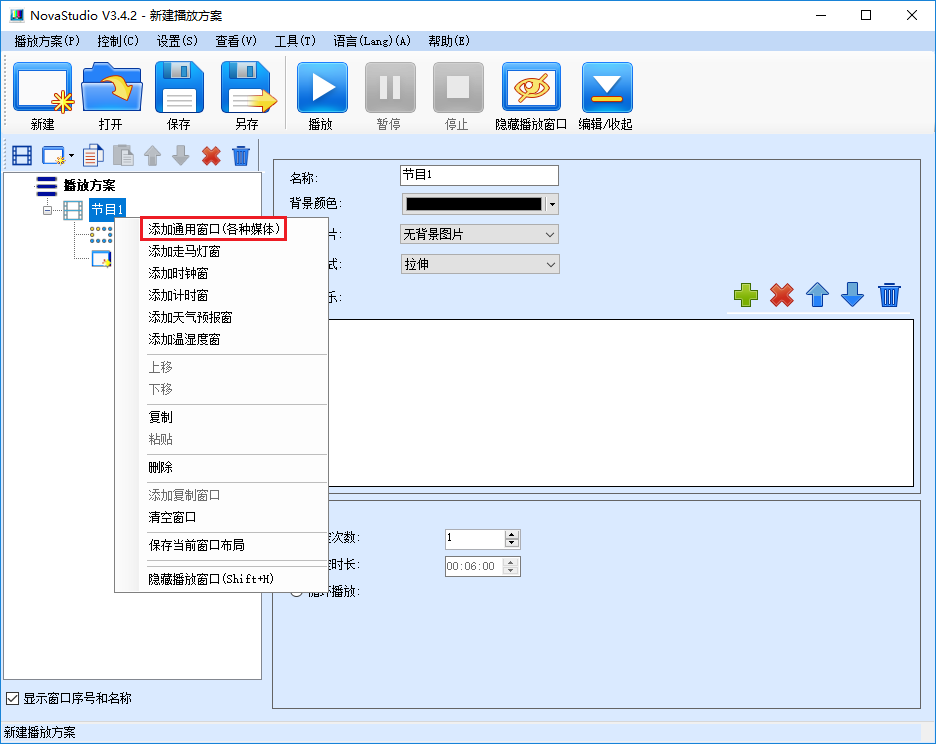Open the 背景颜色 color dropdown
The width and height of the screenshot is (936, 744).
pos(551,204)
